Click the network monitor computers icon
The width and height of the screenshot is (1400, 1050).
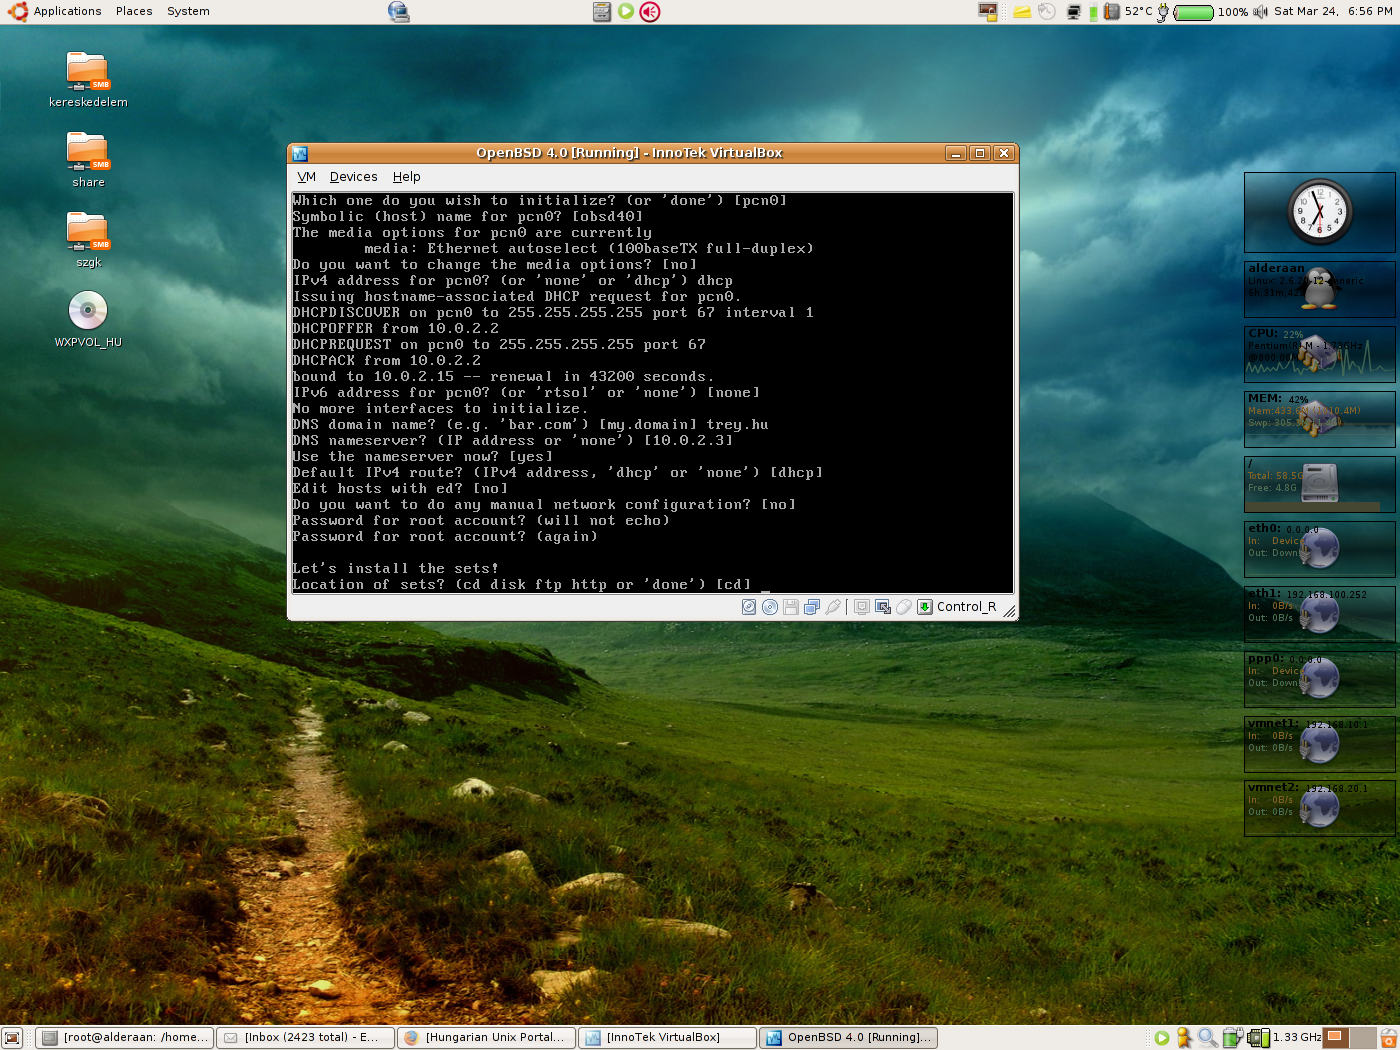point(1074,12)
